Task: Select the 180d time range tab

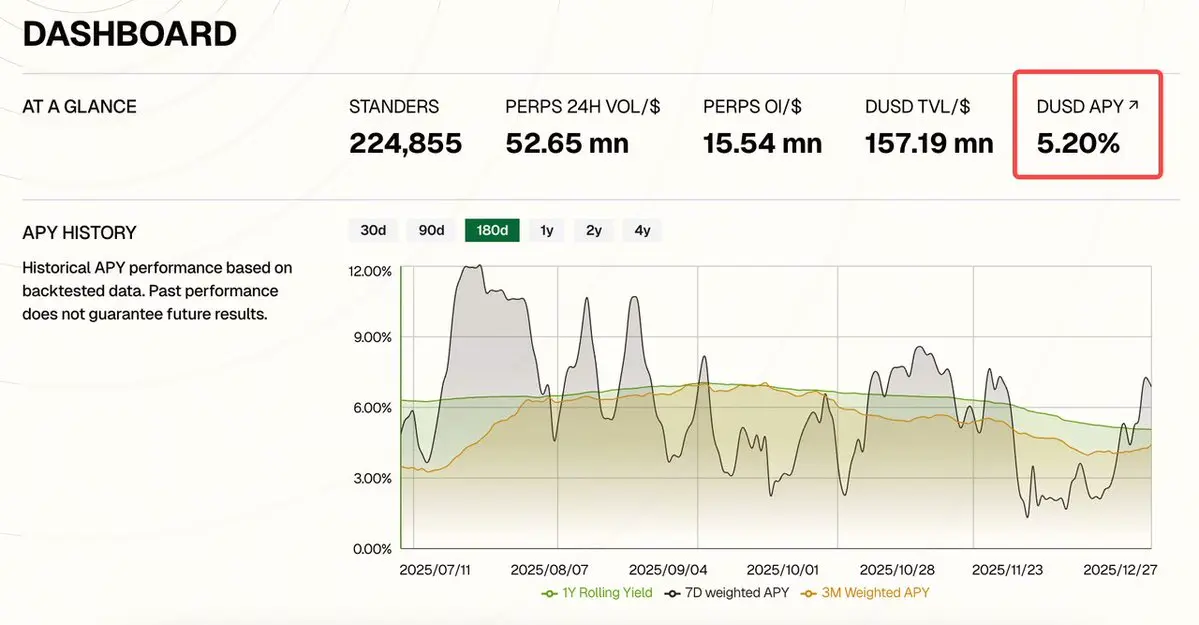Action: click(x=492, y=230)
